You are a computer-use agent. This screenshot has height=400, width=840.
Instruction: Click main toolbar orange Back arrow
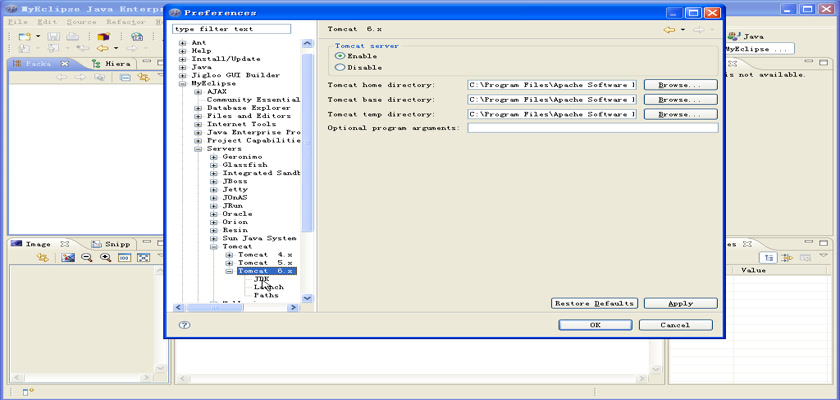(102, 48)
